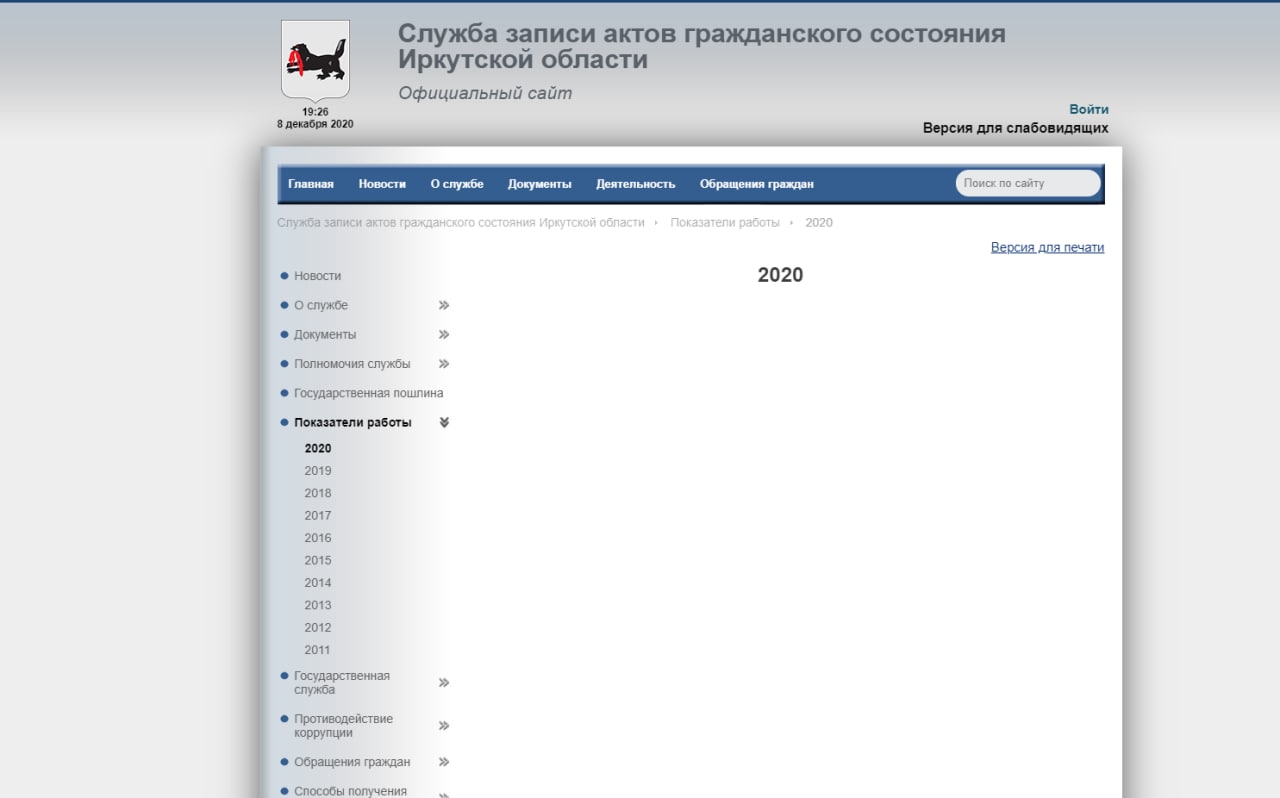Open the Главная menu item
This screenshot has height=798, width=1280.
click(311, 184)
